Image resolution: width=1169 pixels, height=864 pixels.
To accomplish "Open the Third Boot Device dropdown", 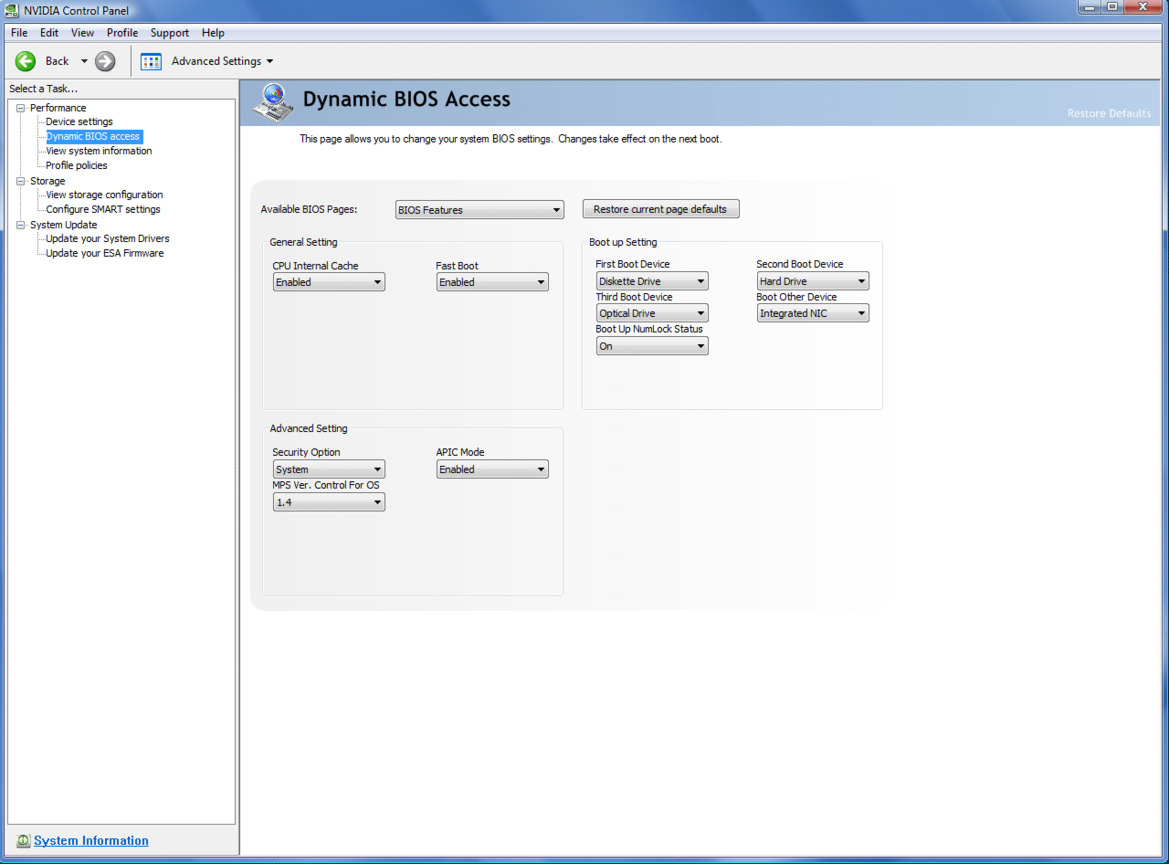I will [652, 313].
